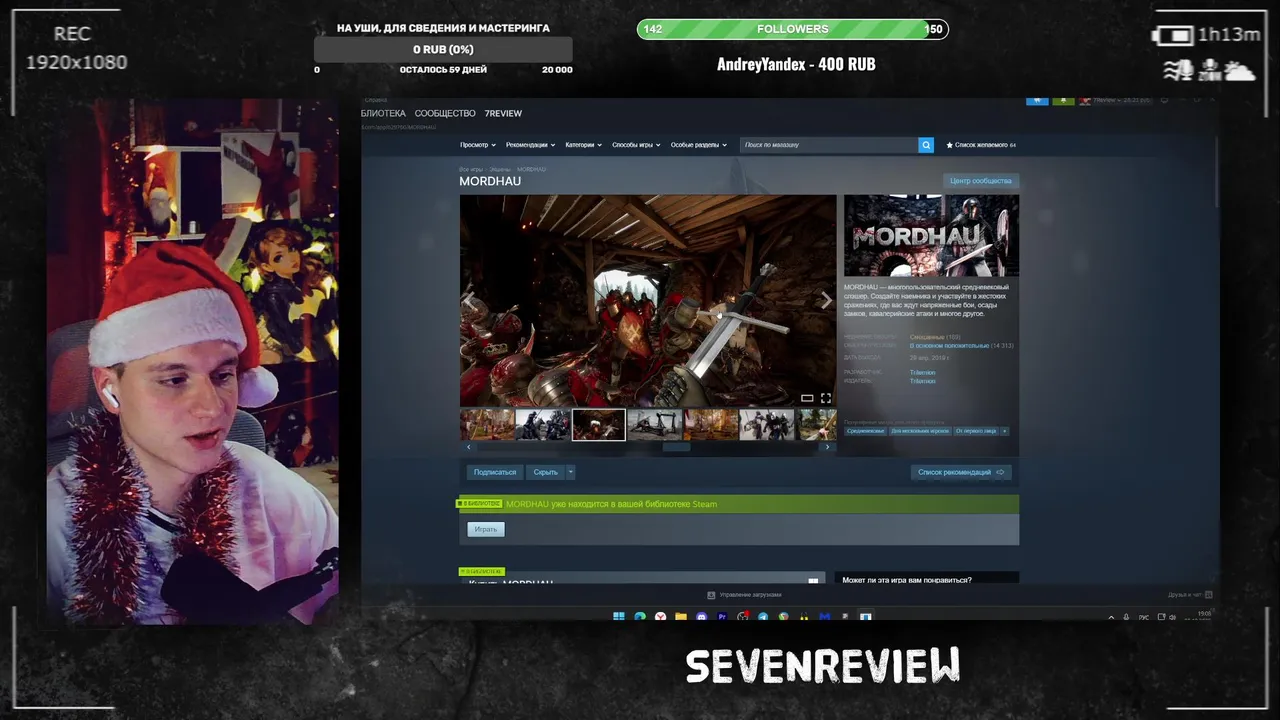Select the От первого лица tag
Viewport: 1280px width, 720px height.
pyautogui.click(x=976, y=431)
